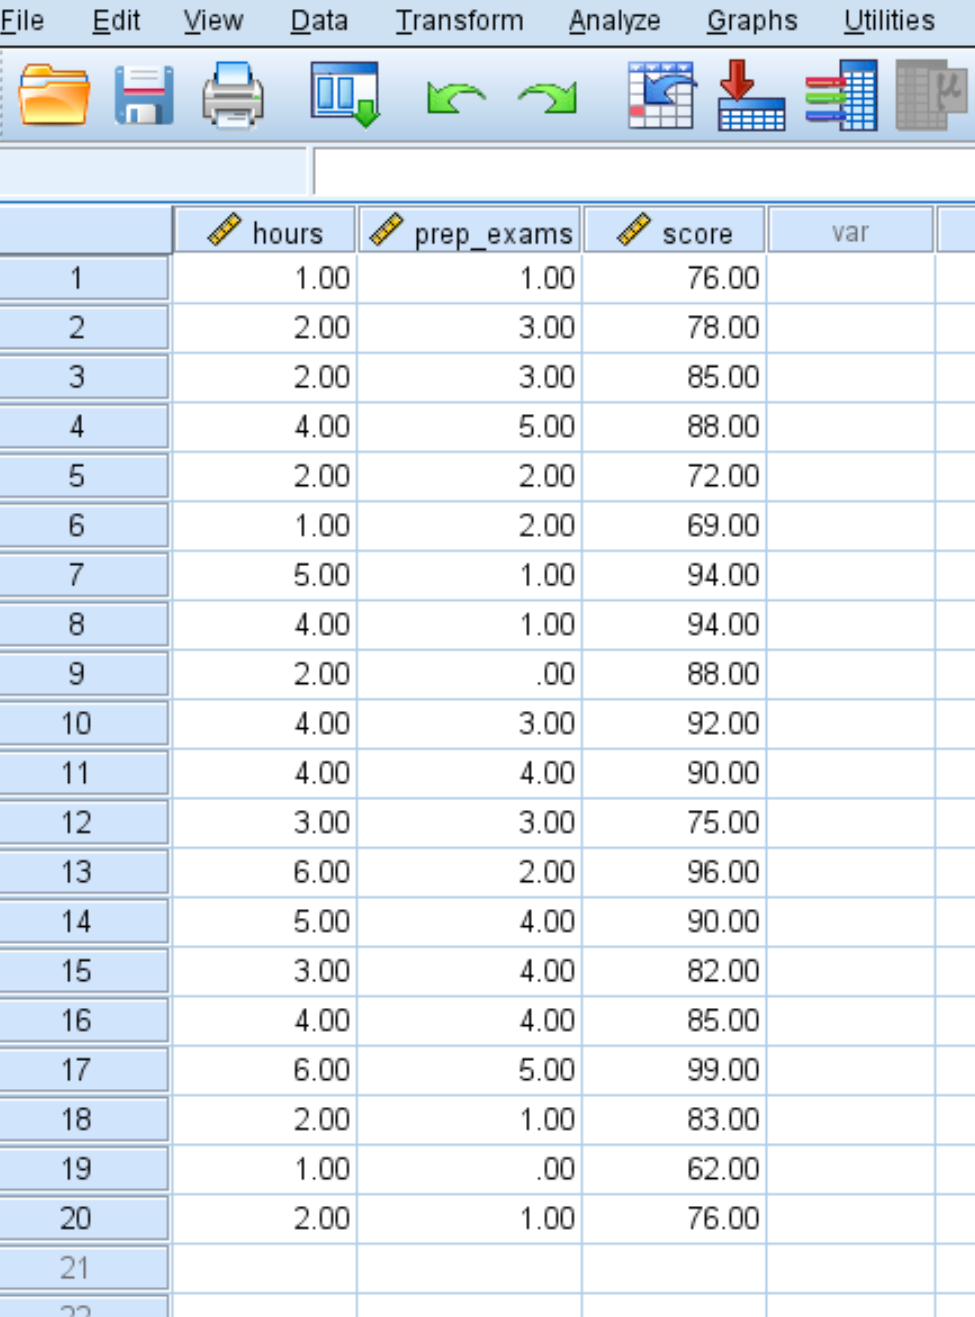
Task: Click the Print icon
Action: [x=233, y=95]
